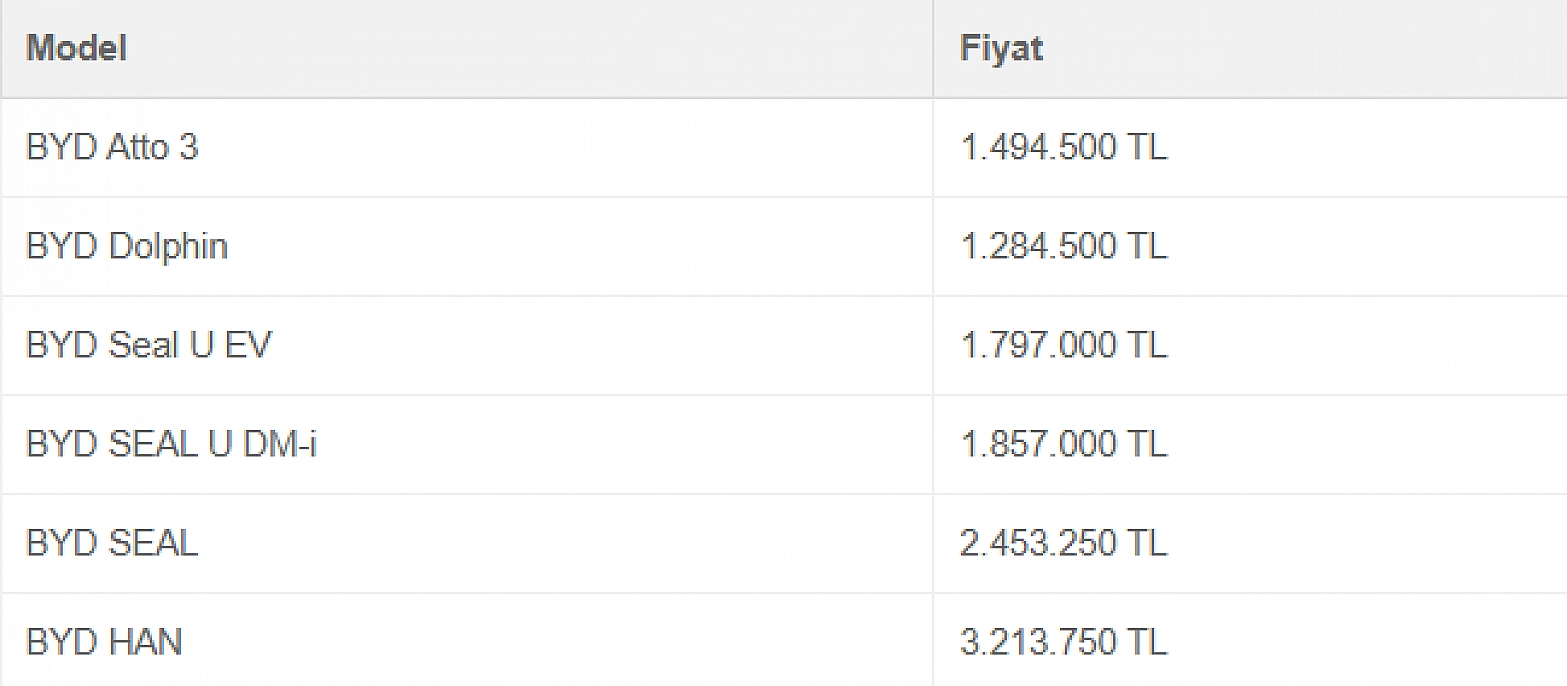Screen dimensions: 1567x686
Task: Select the BYD Seal U EV cell
Action: coord(466,346)
